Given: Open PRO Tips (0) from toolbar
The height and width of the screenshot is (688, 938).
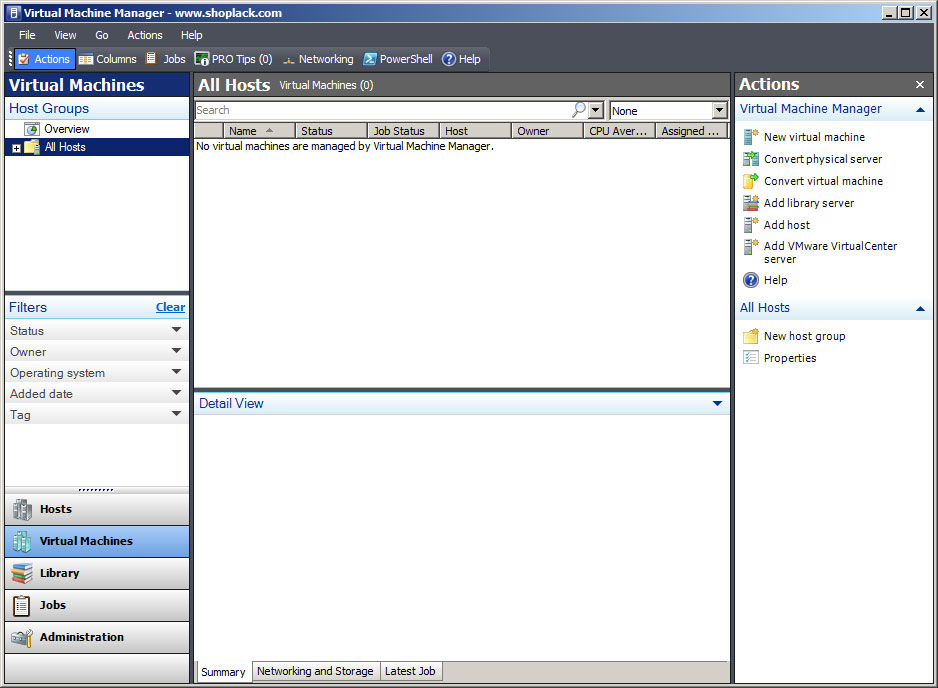Looking at the screenshot, I should (234, 59).
